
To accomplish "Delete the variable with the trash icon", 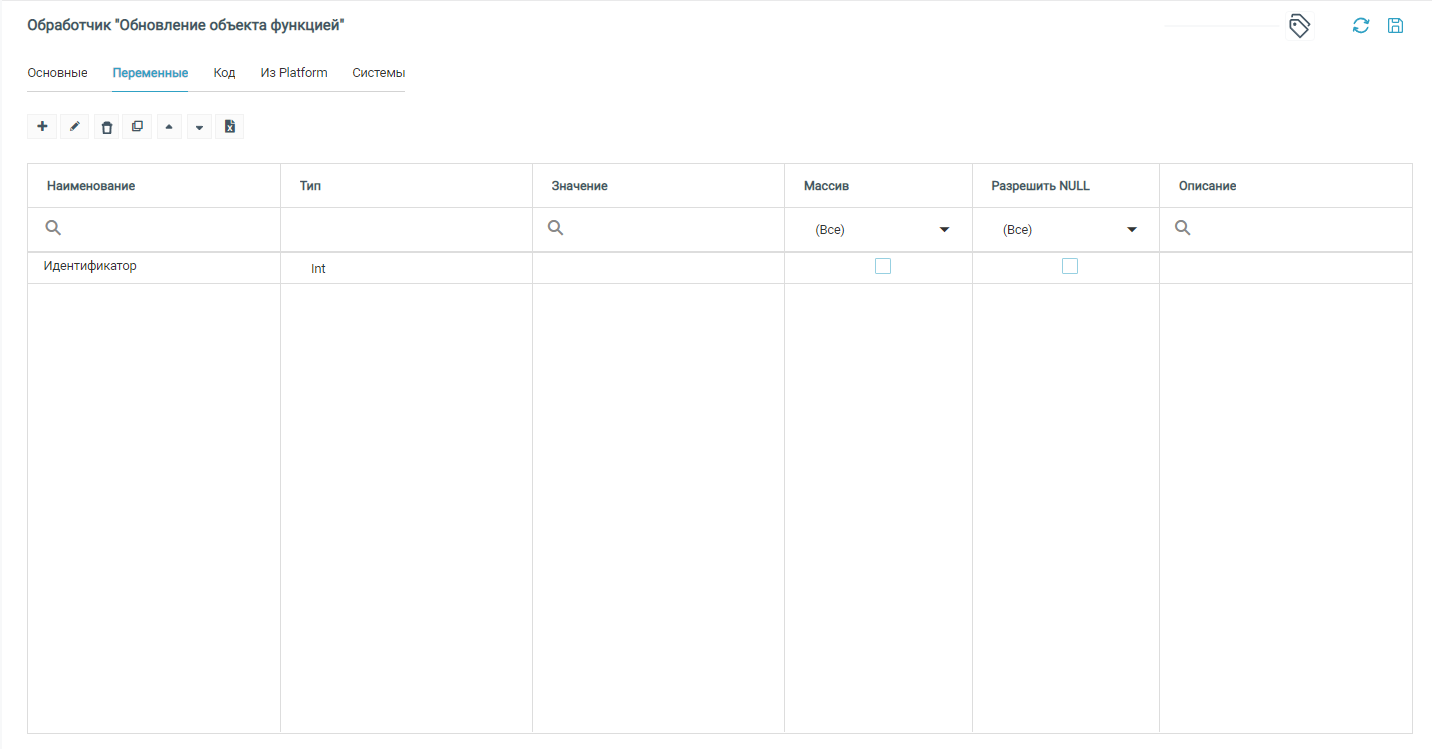I will click(x=106, y=127).
